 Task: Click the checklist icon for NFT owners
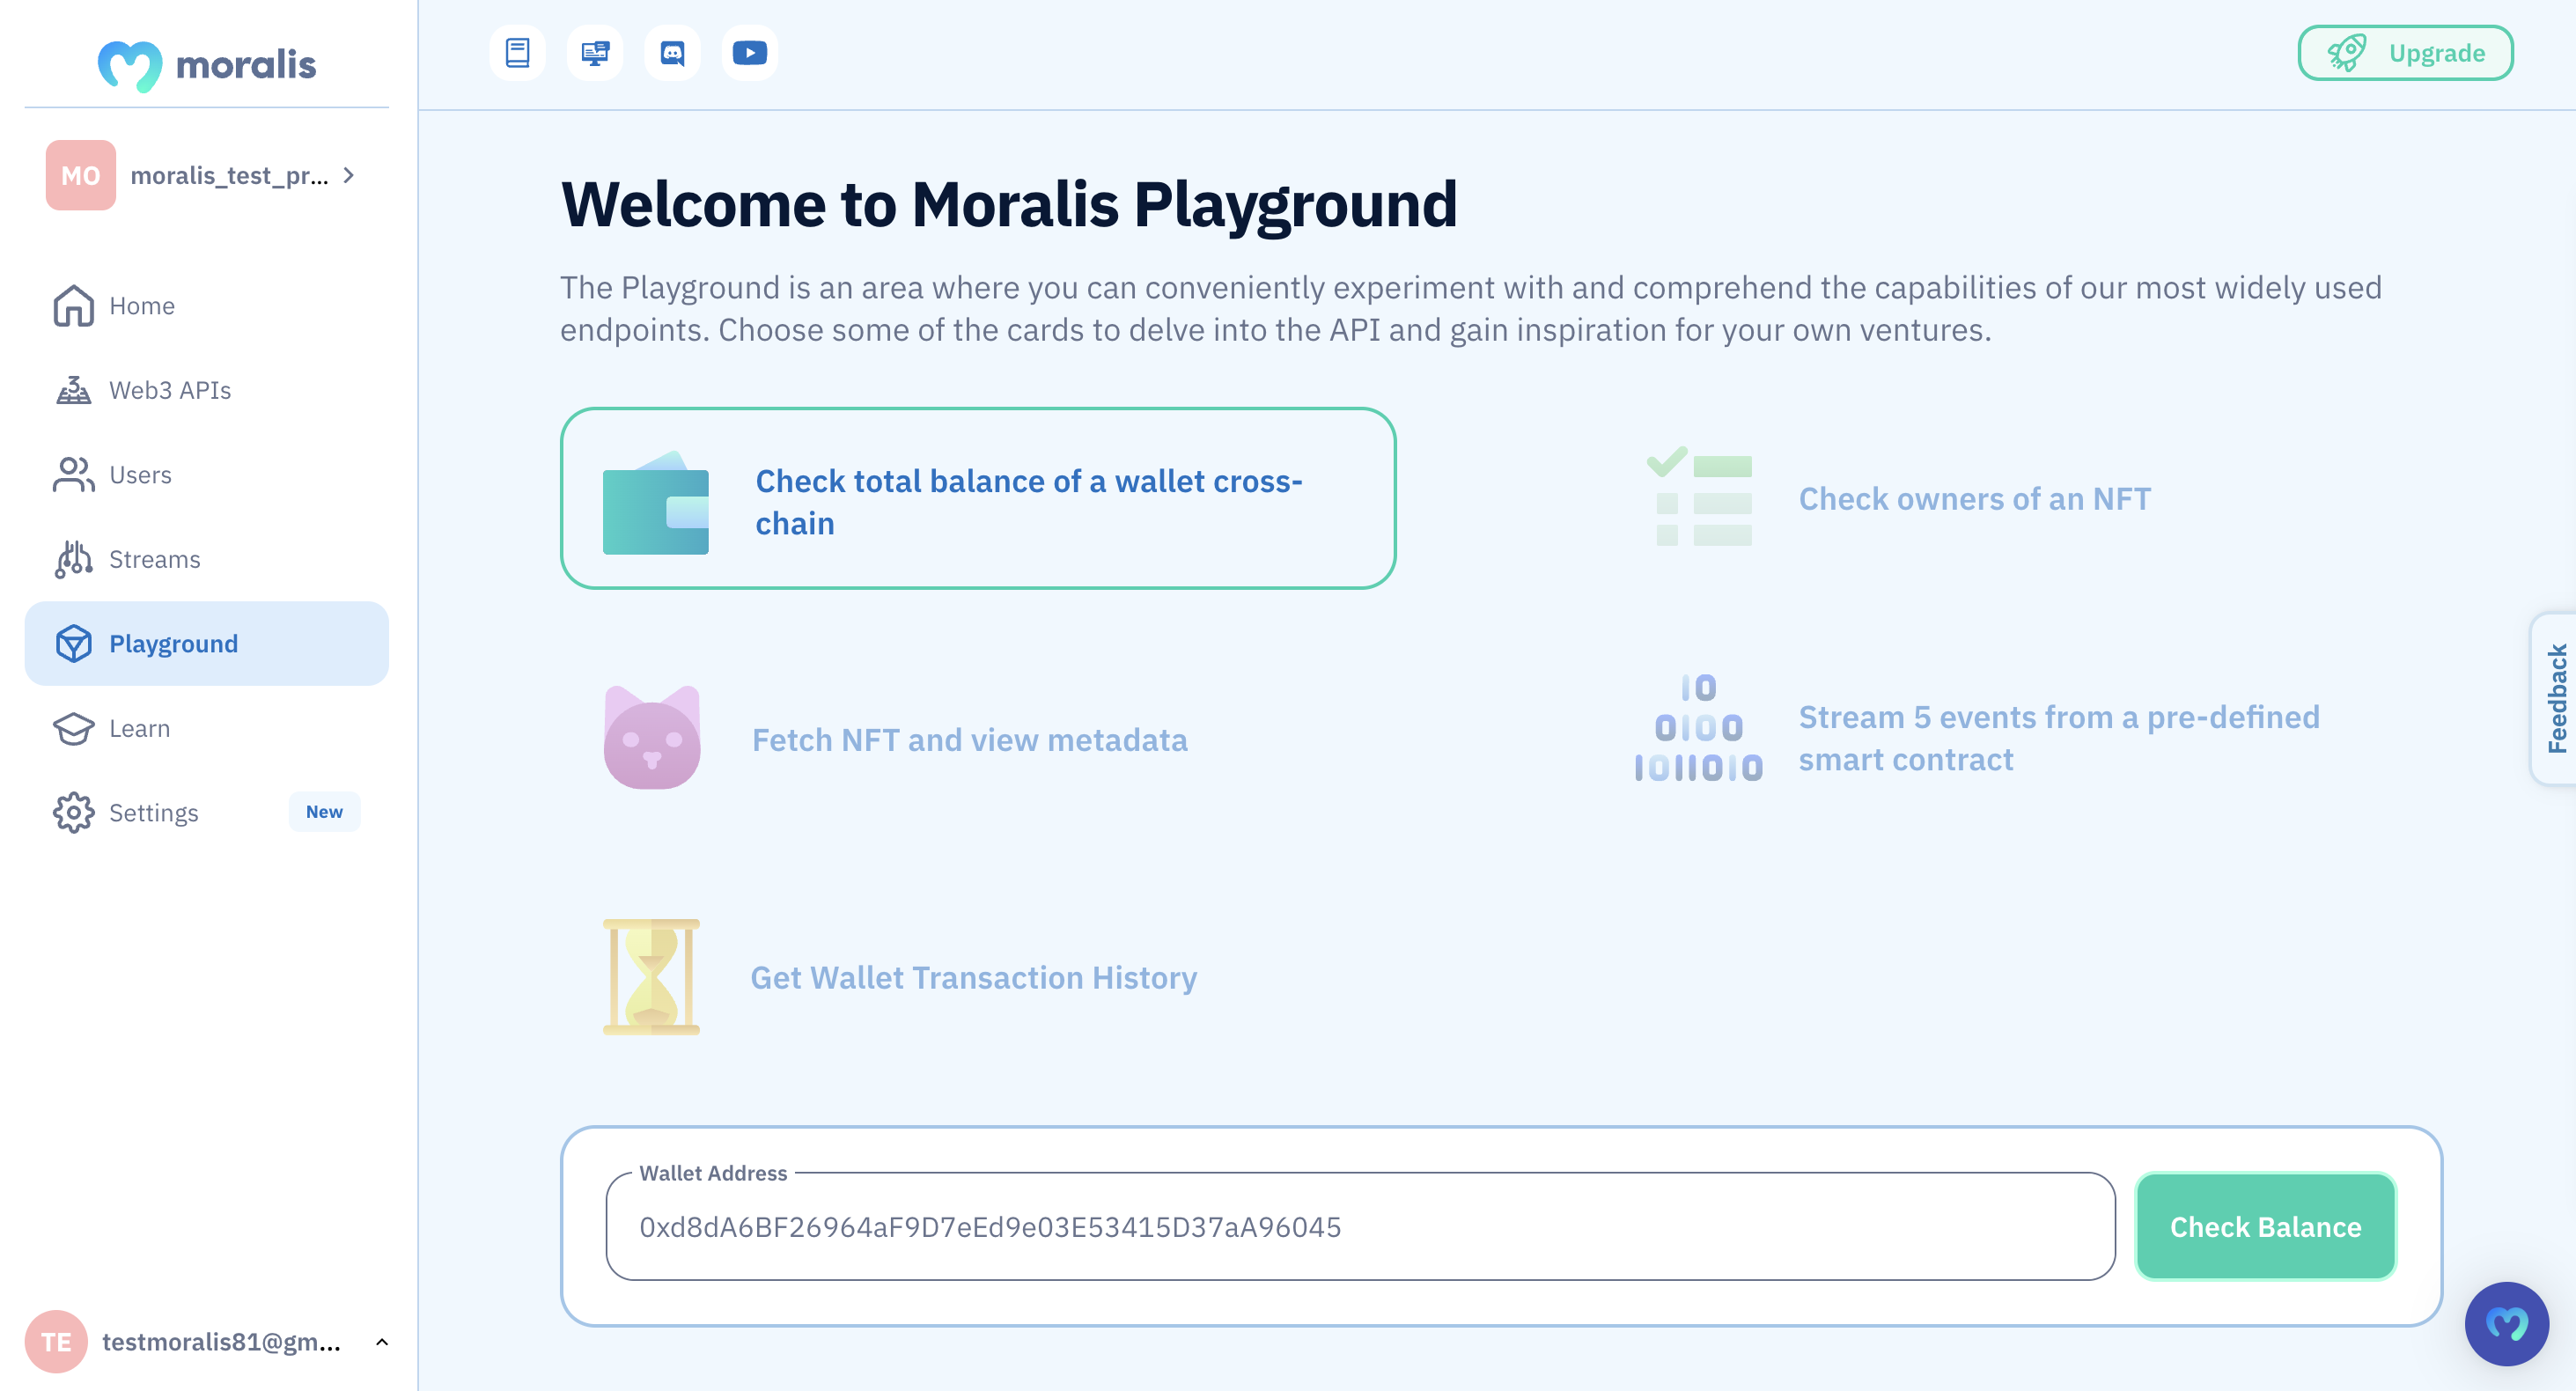pyautogui.click(x=1699, y=496)
